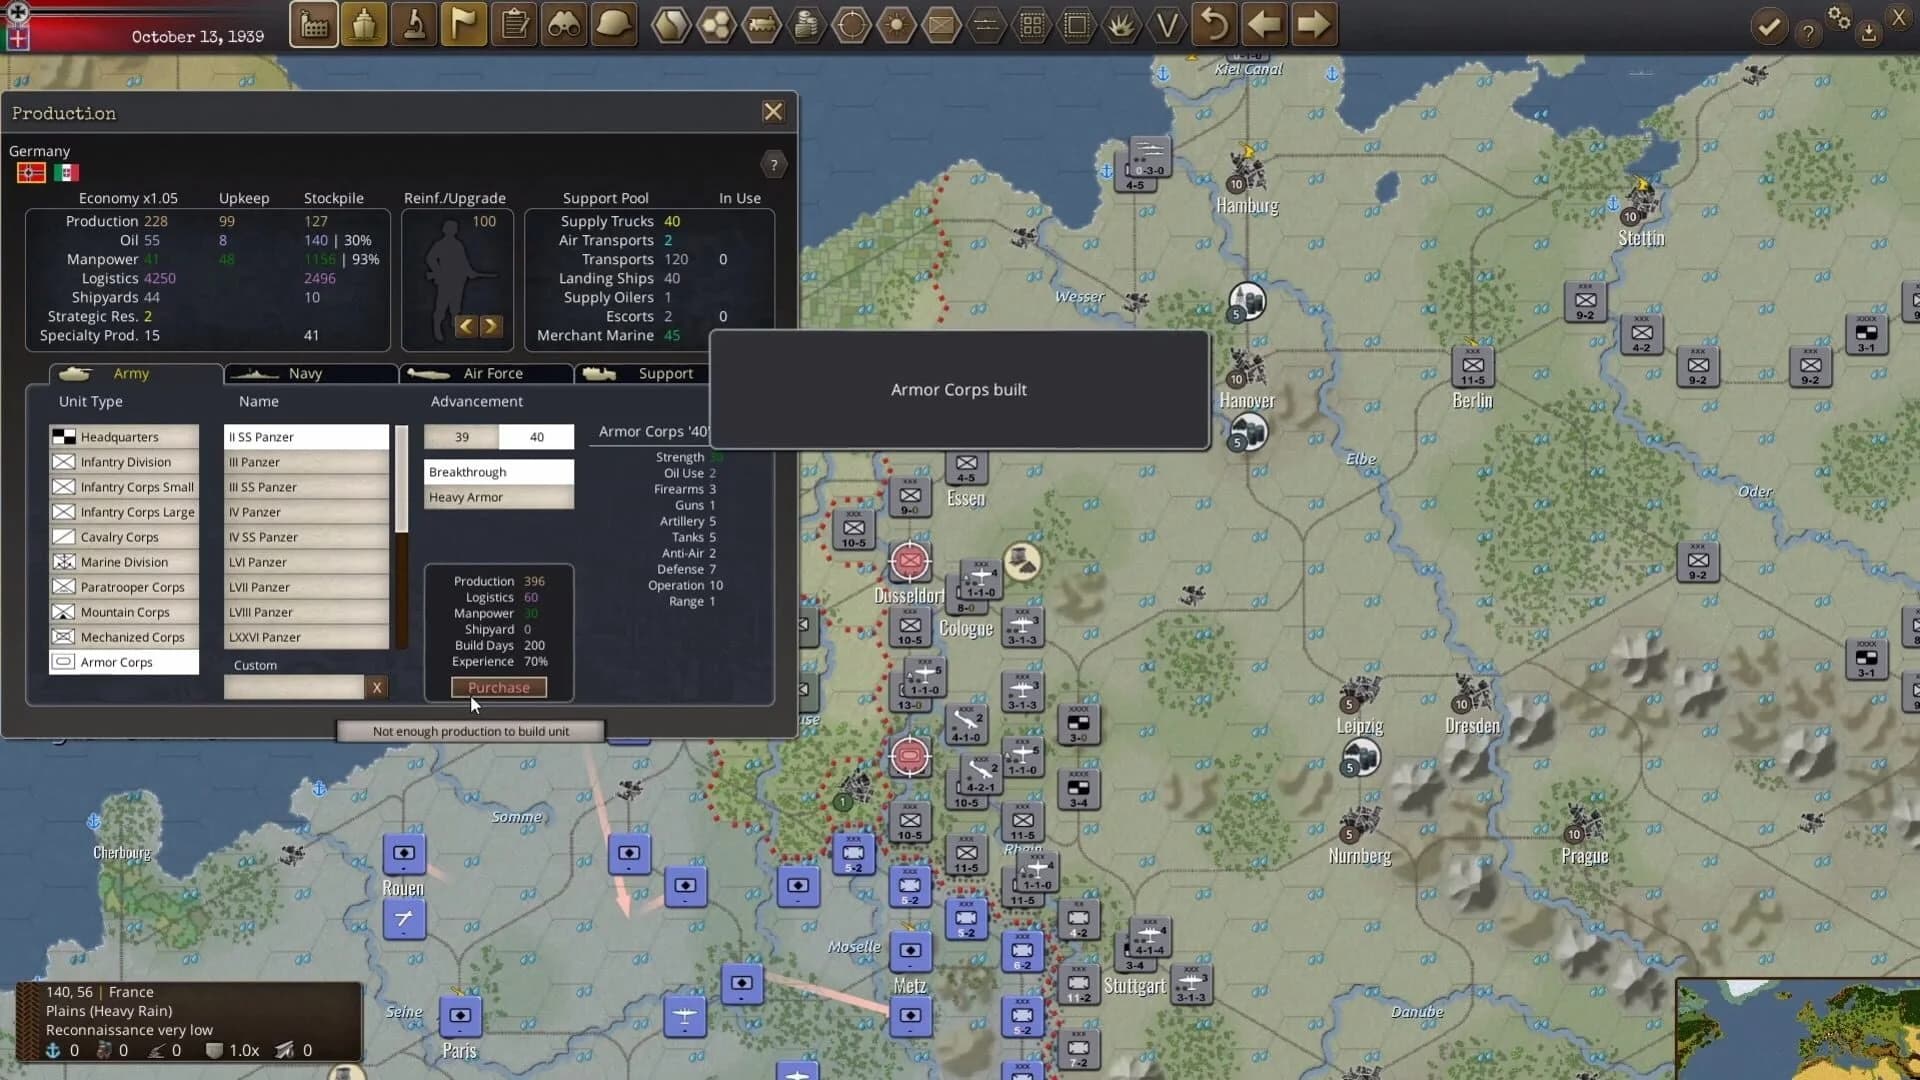Screen dimensions: 1920x1080
Task: Toggle the Heavy Armor advancement option
Action: 497,496
